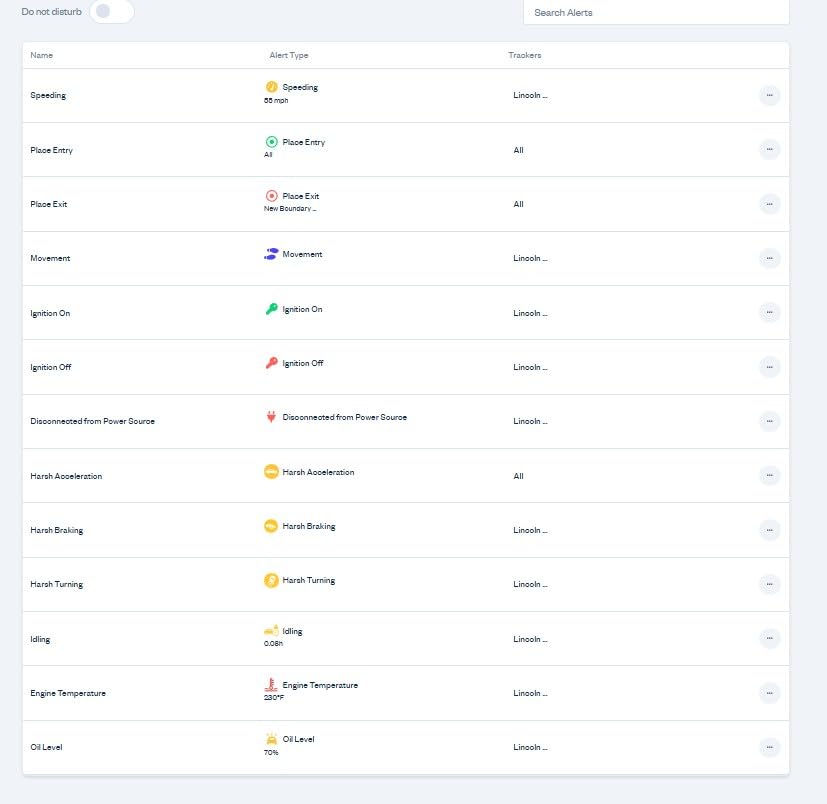This screenshot has height=804, width=827.
Task: Click the Engine Temperature thermometer icon
Action: click(271, 685)
